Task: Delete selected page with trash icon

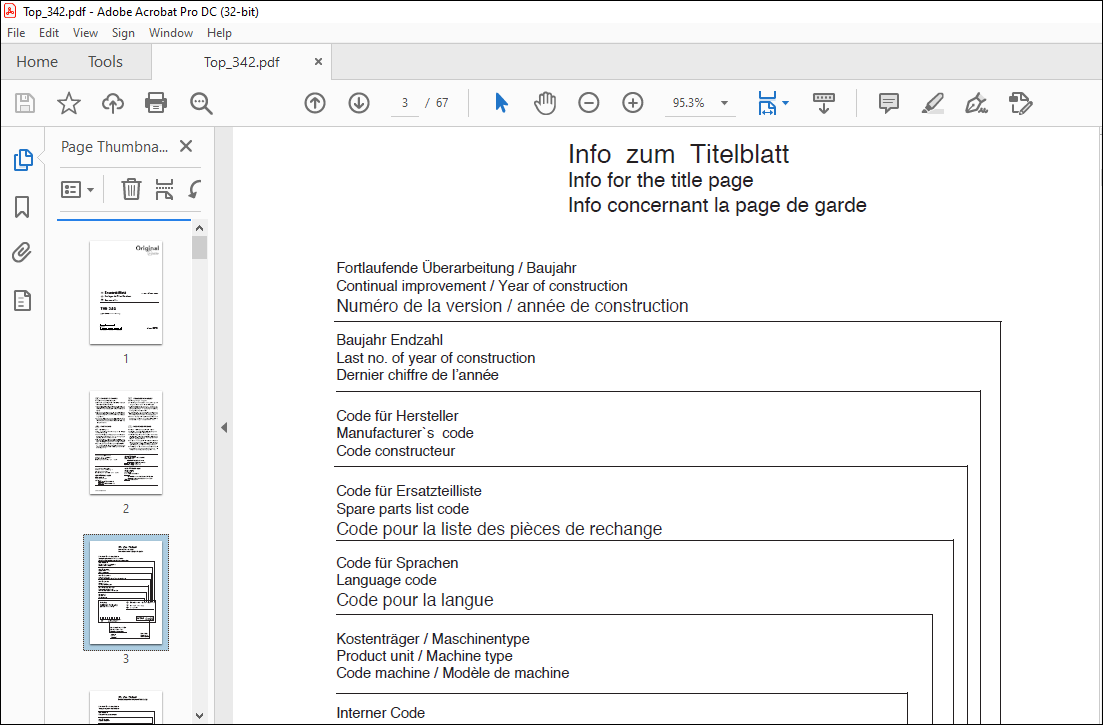Action: click(x=131, y=189)
